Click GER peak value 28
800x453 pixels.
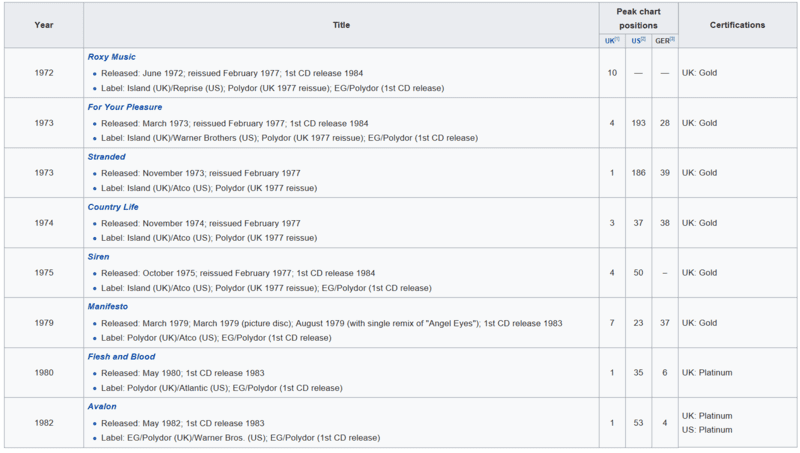click(665, 123)
